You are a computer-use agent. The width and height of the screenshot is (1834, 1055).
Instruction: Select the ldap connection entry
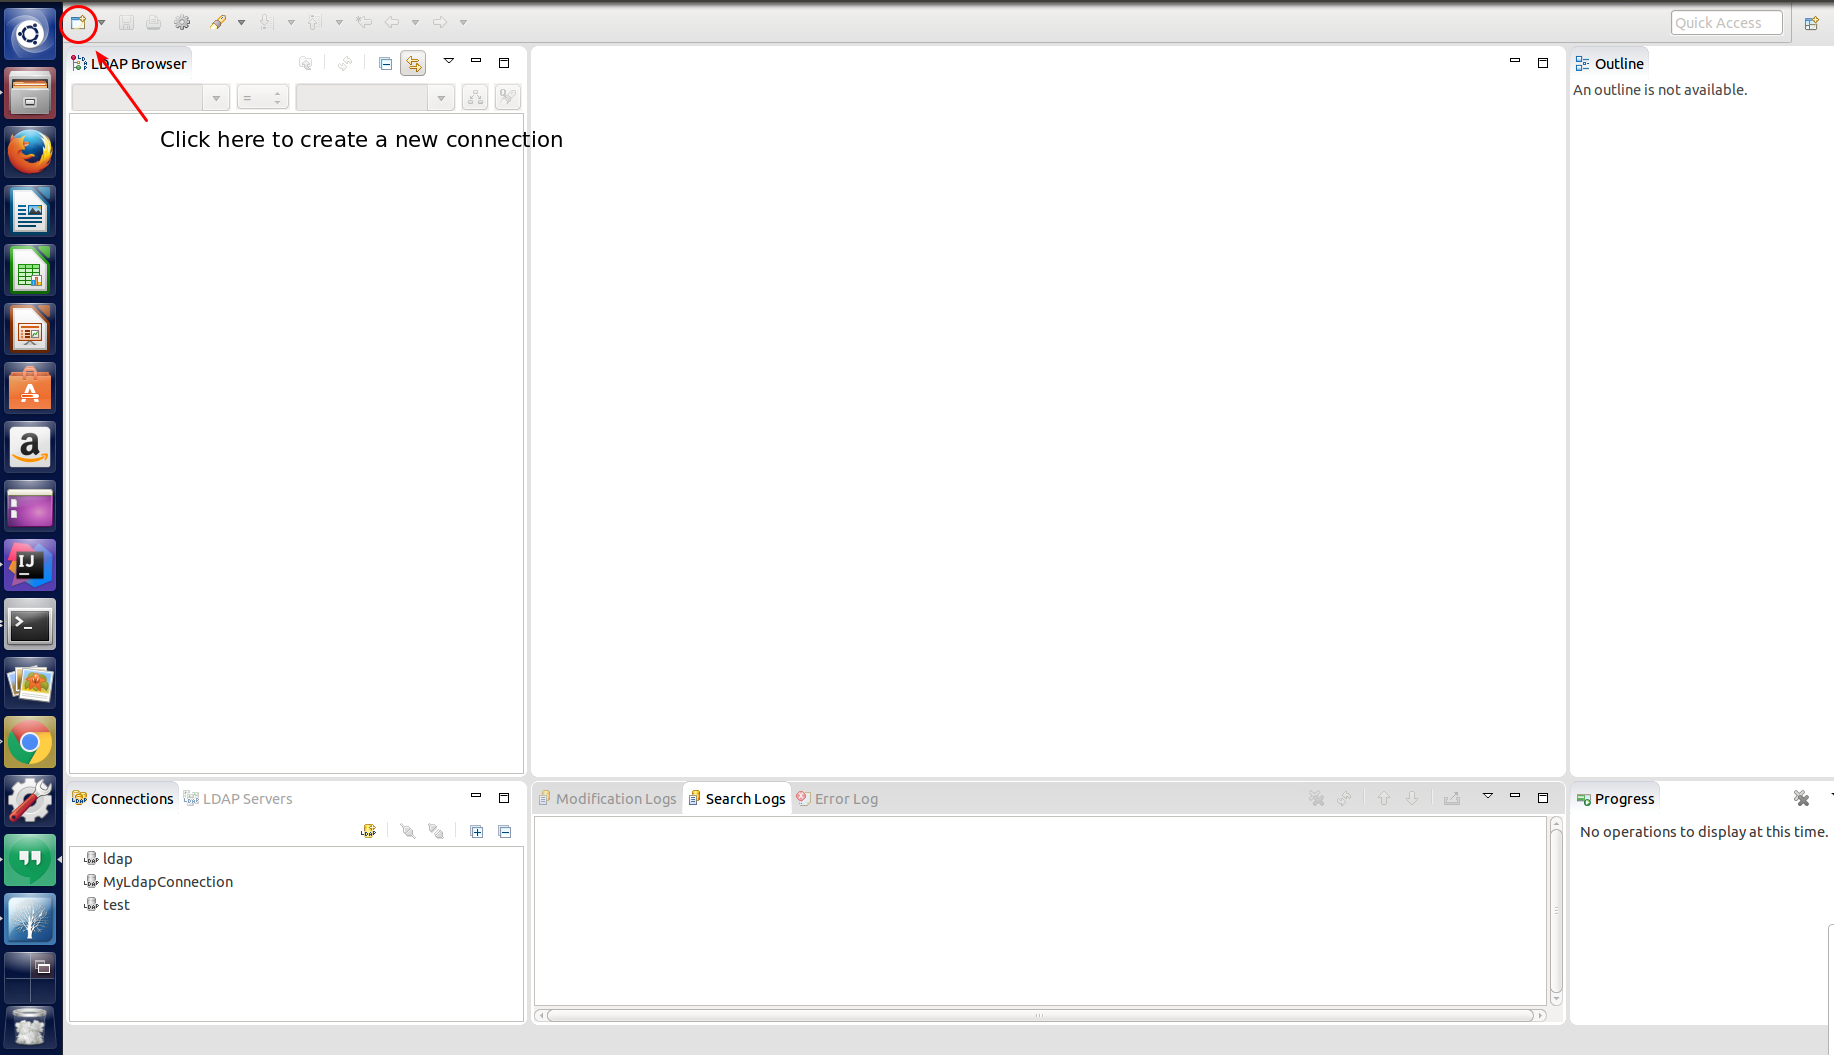click(x=108, y=858)
